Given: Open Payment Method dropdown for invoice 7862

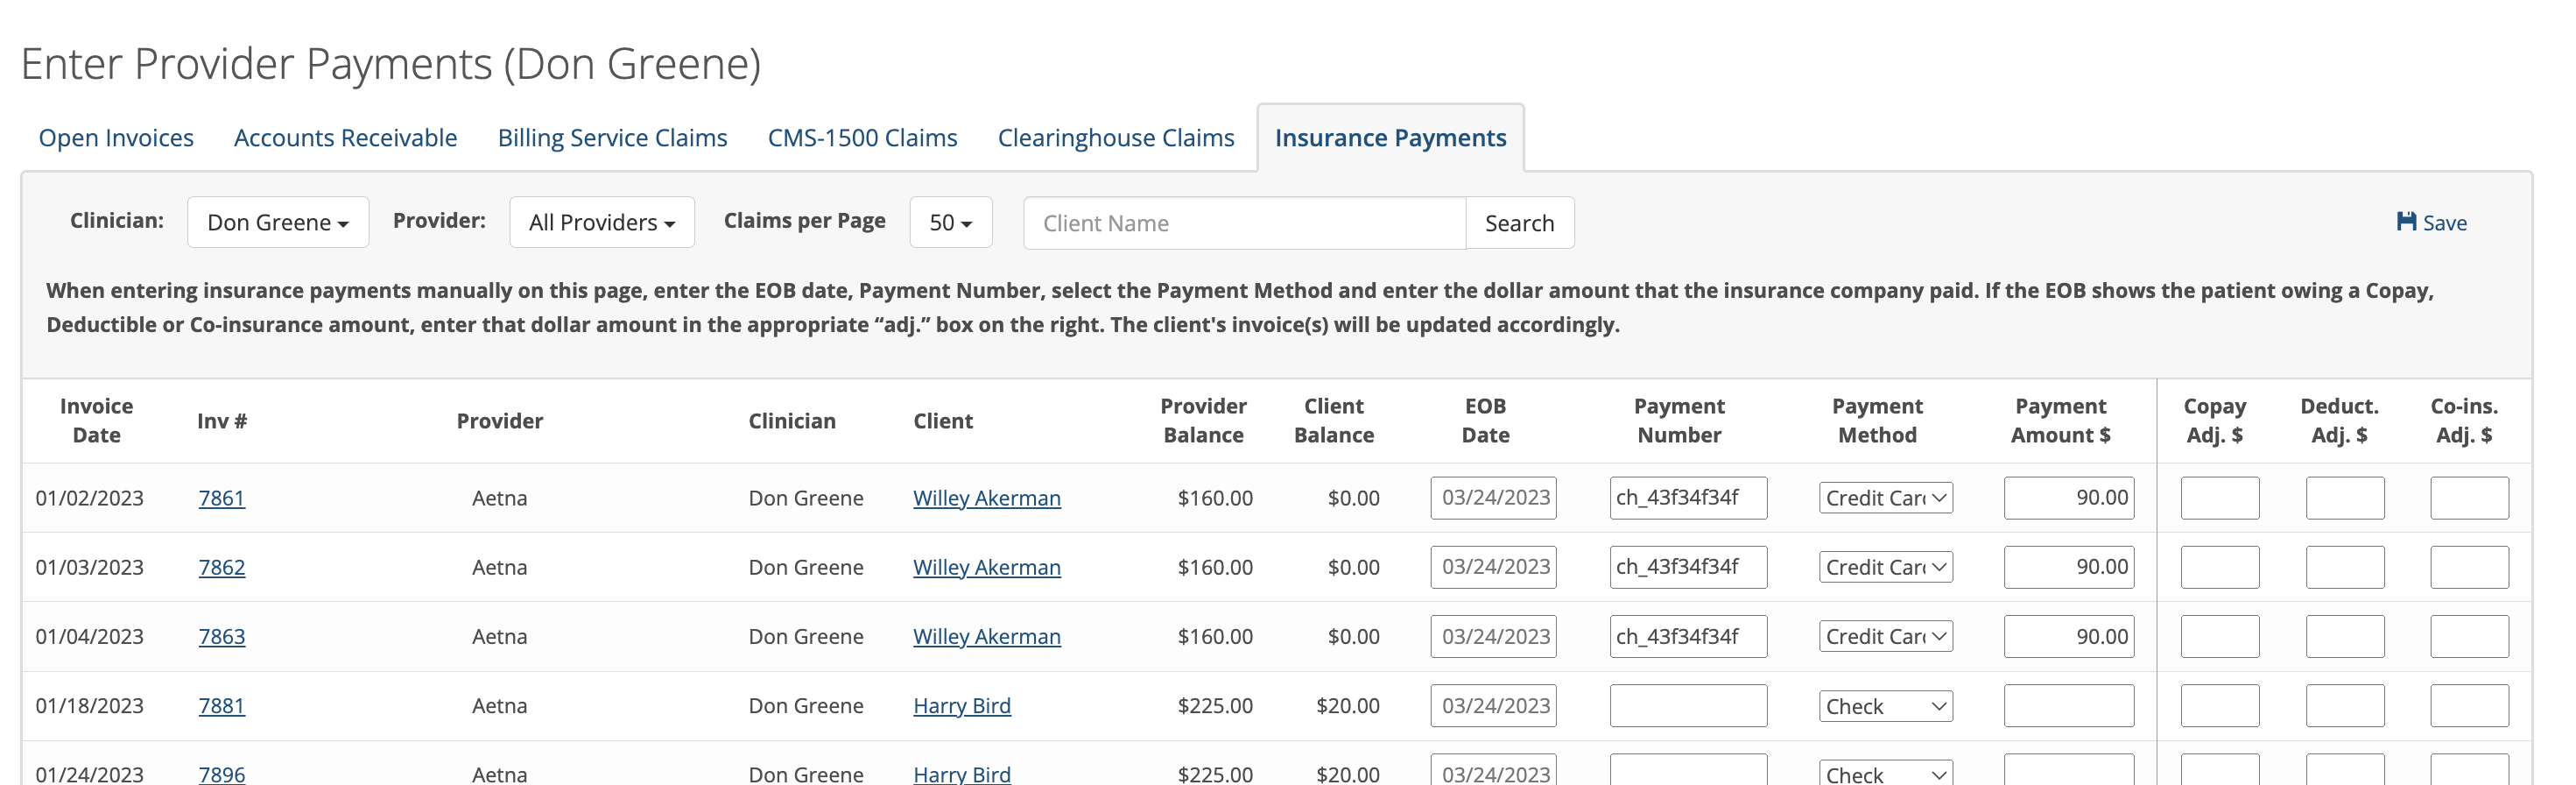Looking at the screenshot, I should coord(1886,567).
